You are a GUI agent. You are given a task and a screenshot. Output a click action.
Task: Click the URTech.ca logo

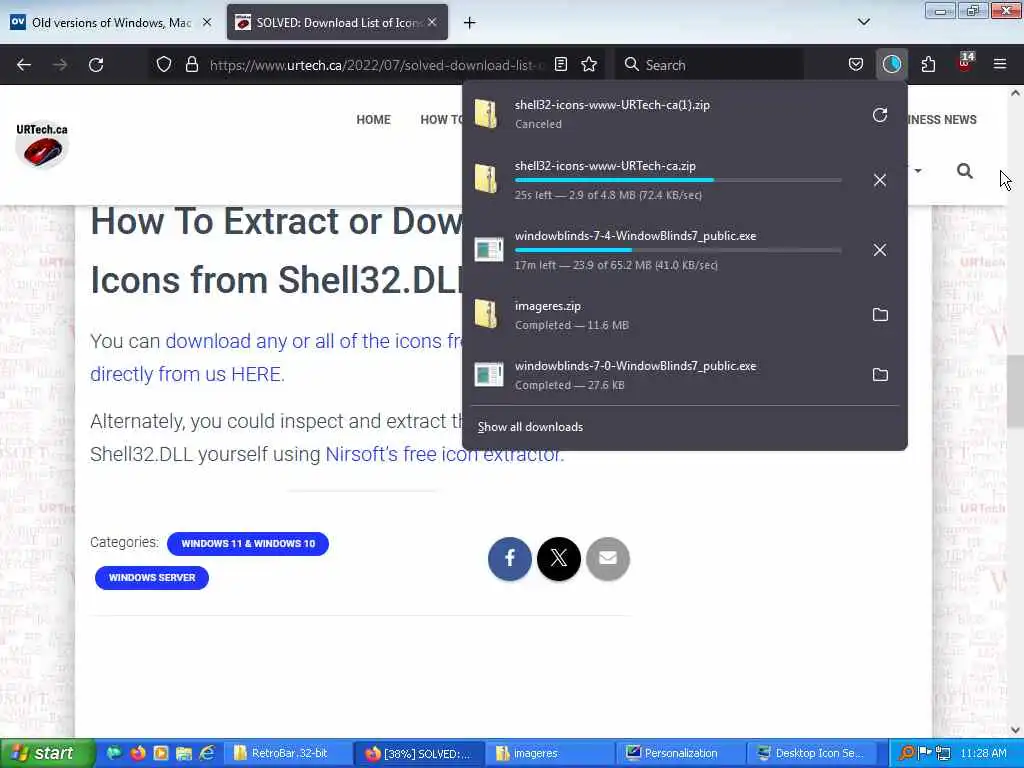[42, 144]
